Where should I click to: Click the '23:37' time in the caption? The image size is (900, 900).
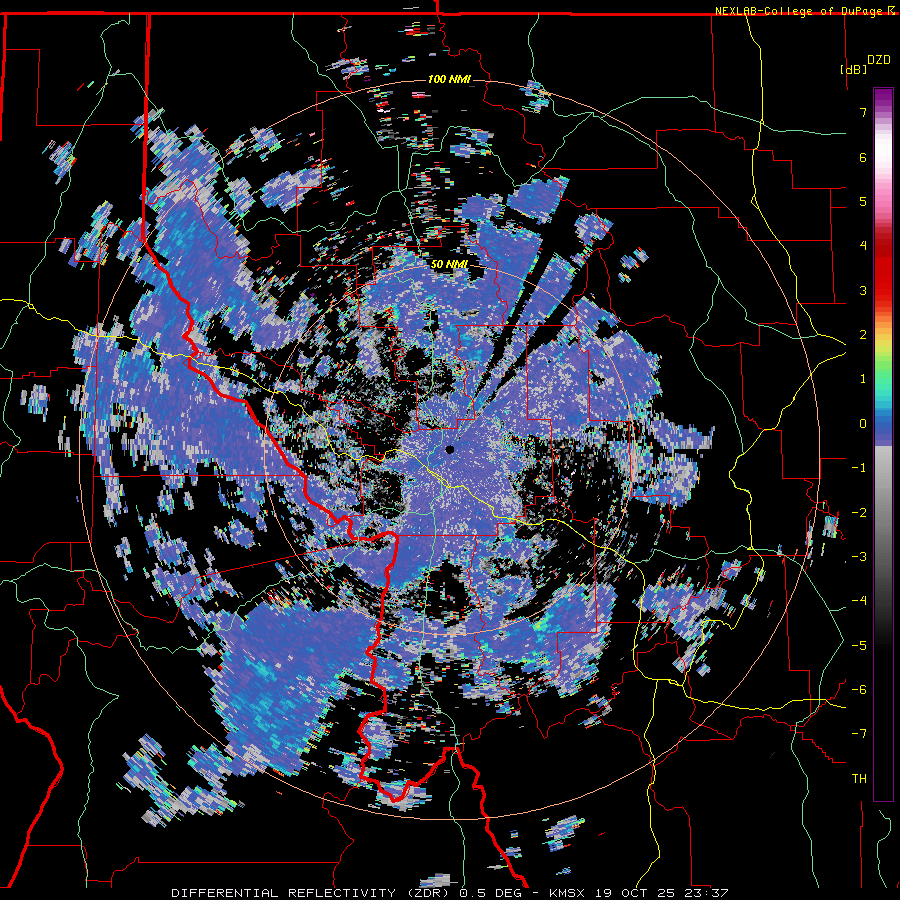(x=709, y=893)
